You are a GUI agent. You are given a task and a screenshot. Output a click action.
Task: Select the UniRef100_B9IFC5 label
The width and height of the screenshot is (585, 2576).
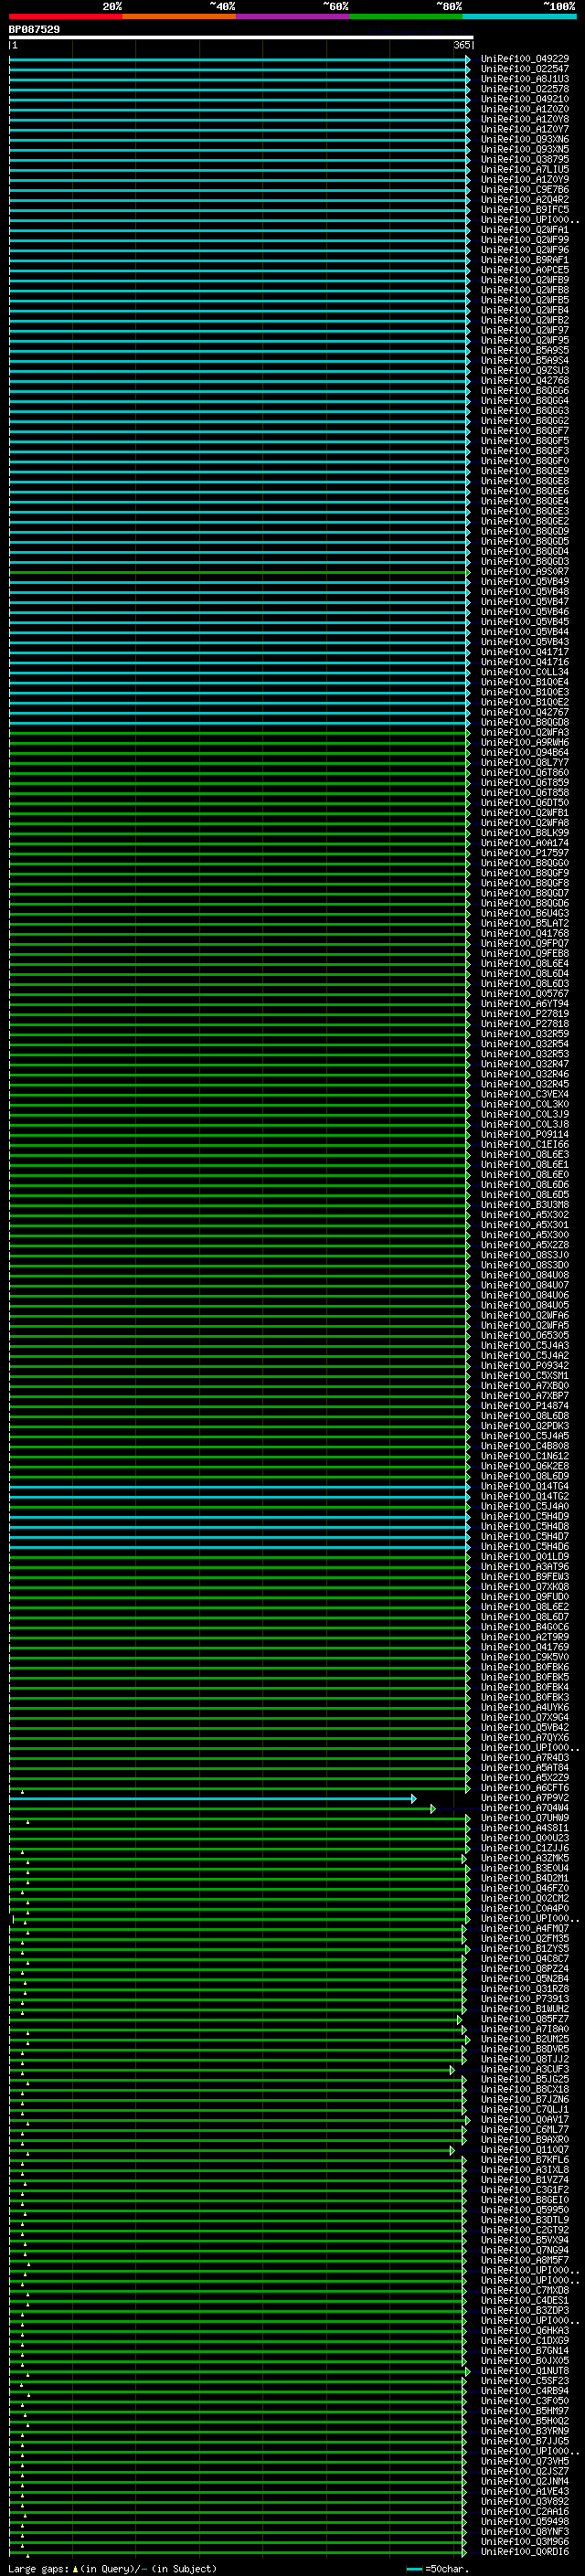tap(525, 210)
